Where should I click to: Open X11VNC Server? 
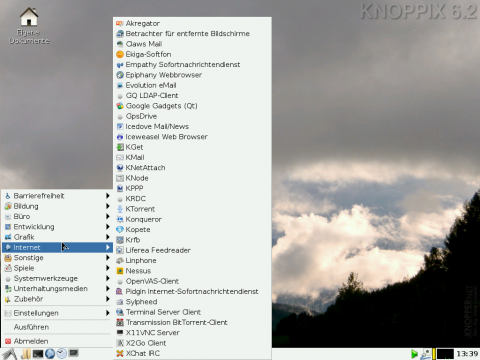tap(192, 333)
